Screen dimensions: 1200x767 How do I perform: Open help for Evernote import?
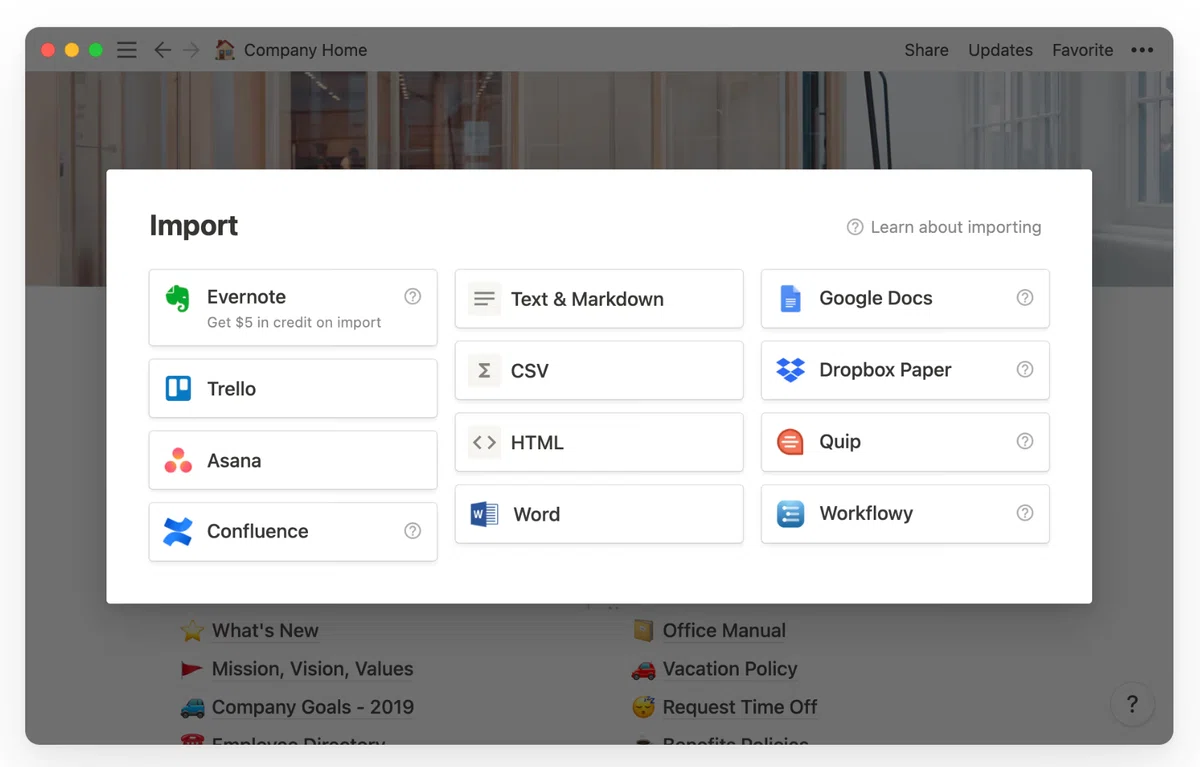(x=412, y=296)
